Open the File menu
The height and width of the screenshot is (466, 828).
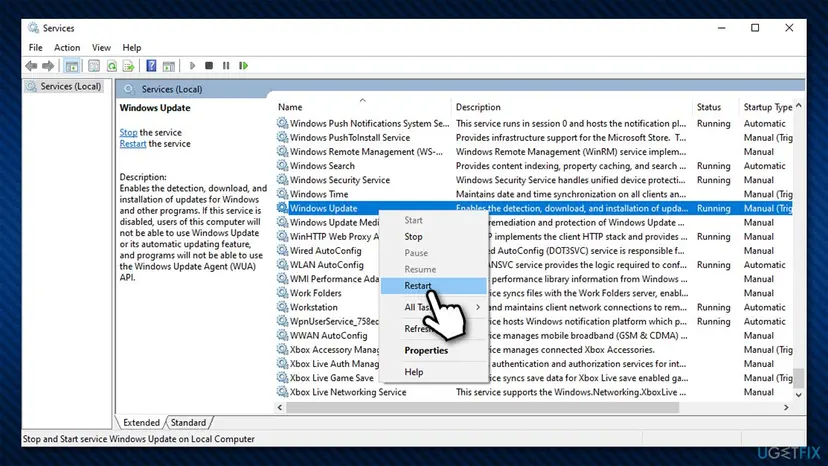[35, 48]
